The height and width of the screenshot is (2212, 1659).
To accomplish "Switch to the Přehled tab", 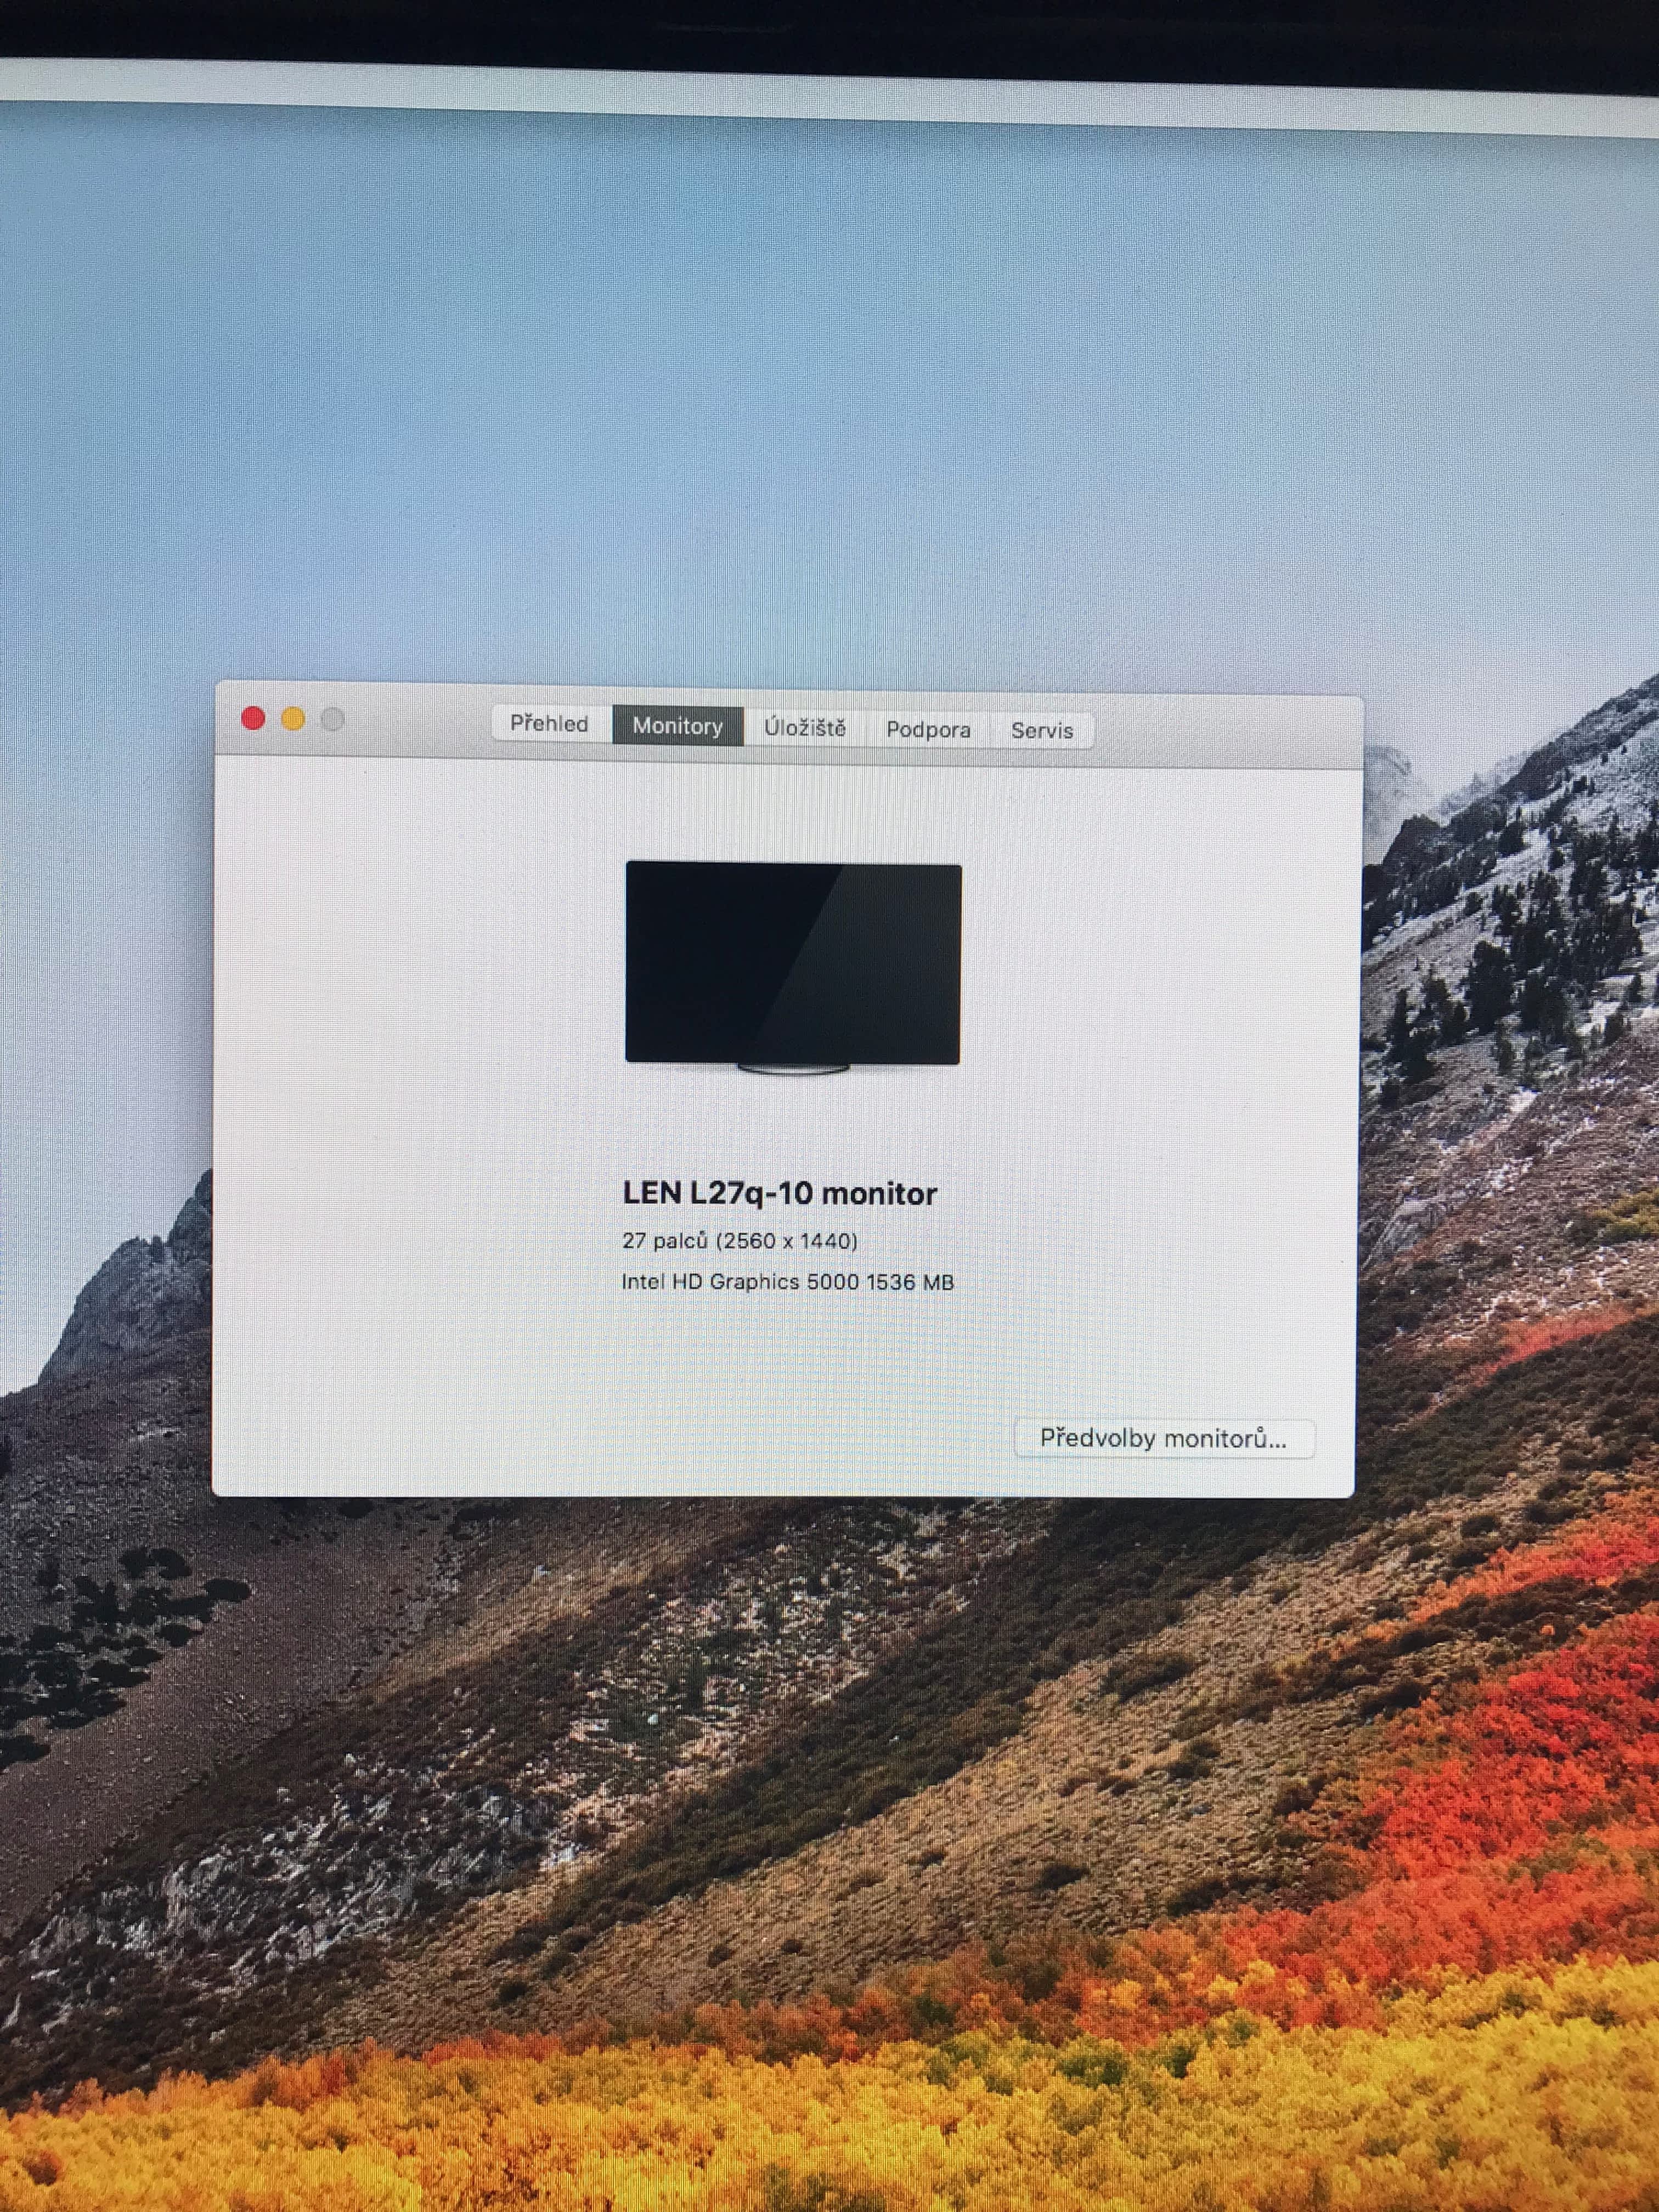I will 548,723.
